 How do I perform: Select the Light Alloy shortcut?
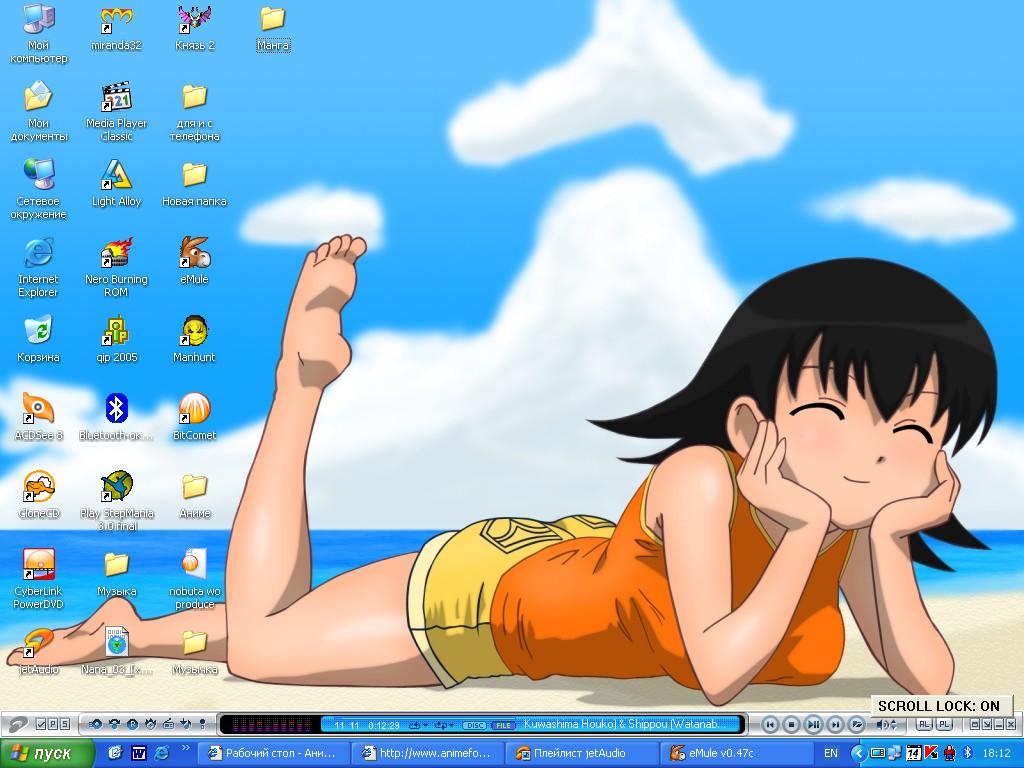pyautogui.click(x=116, y=183)
